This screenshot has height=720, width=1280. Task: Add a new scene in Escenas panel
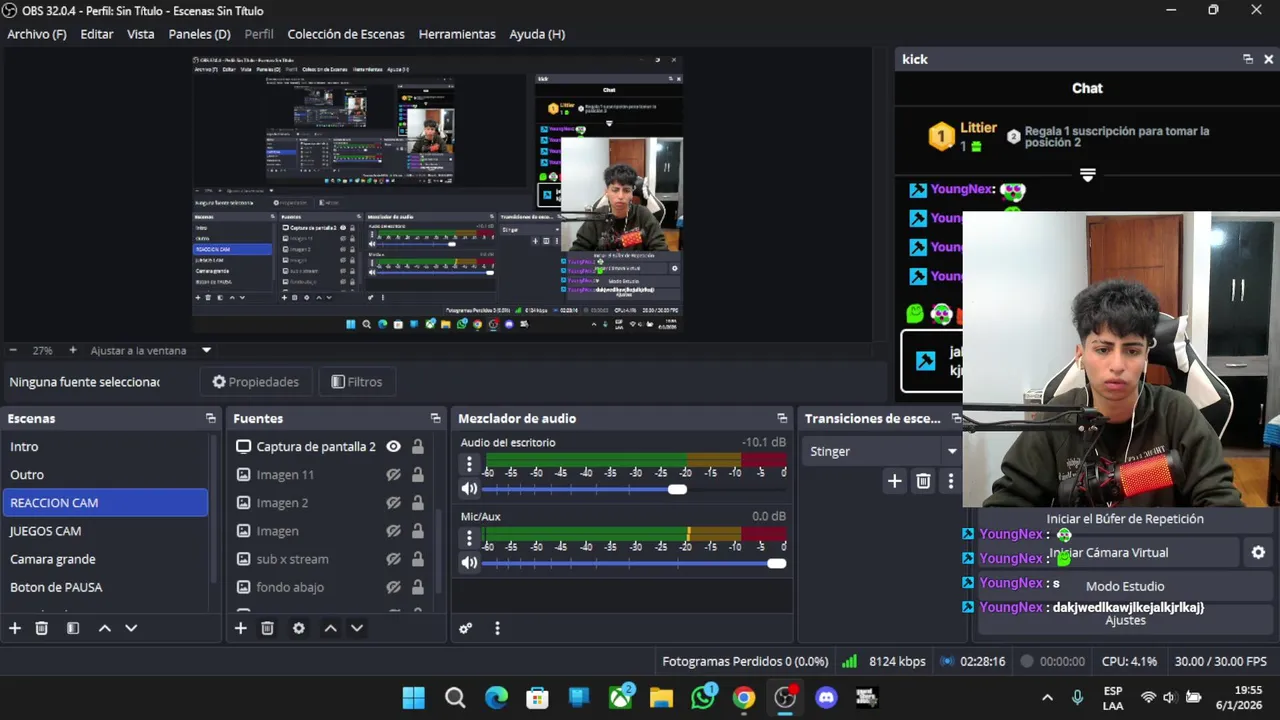pos(15,628)
